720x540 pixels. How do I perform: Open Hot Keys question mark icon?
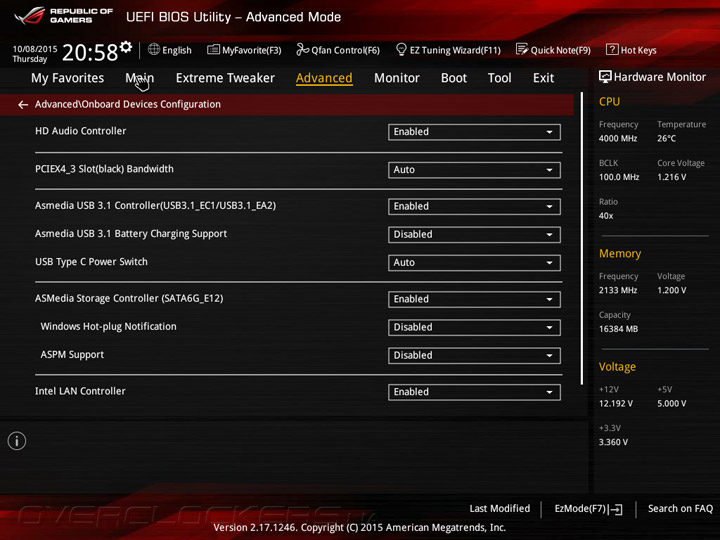pos(612,49)
